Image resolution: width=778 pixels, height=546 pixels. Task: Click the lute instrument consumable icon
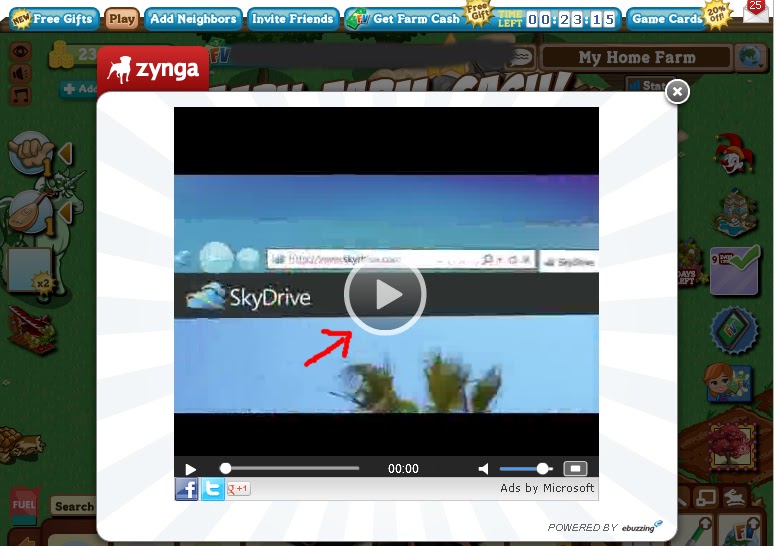[30, 212]
